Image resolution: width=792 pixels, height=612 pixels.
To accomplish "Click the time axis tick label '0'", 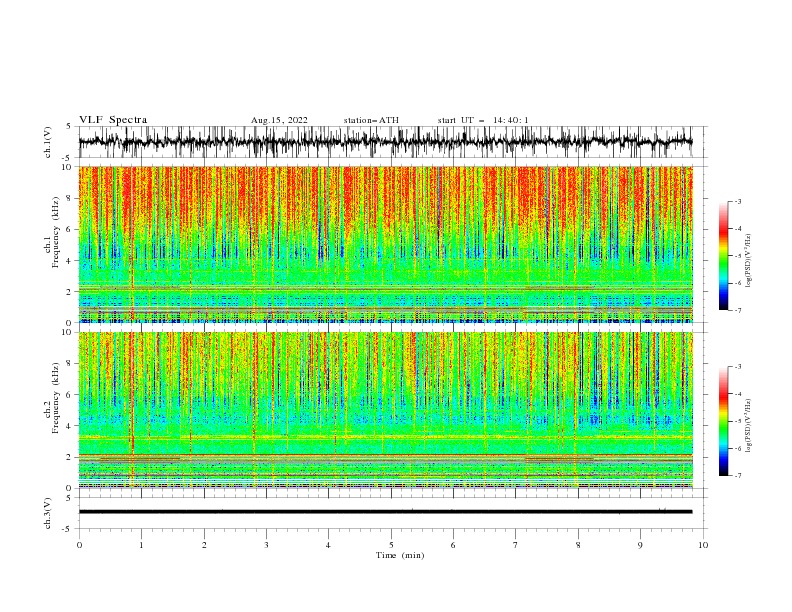I will tap(79, 545).
